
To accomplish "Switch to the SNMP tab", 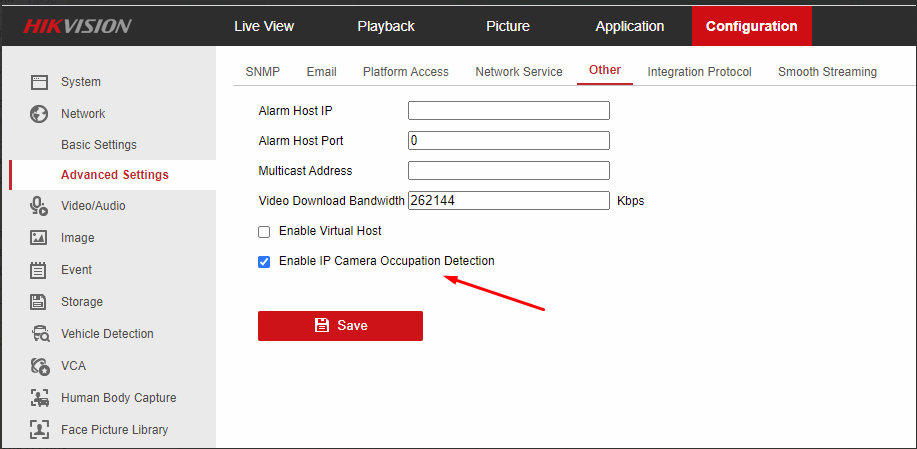I will pyautogui.click(x=263, y=72).
